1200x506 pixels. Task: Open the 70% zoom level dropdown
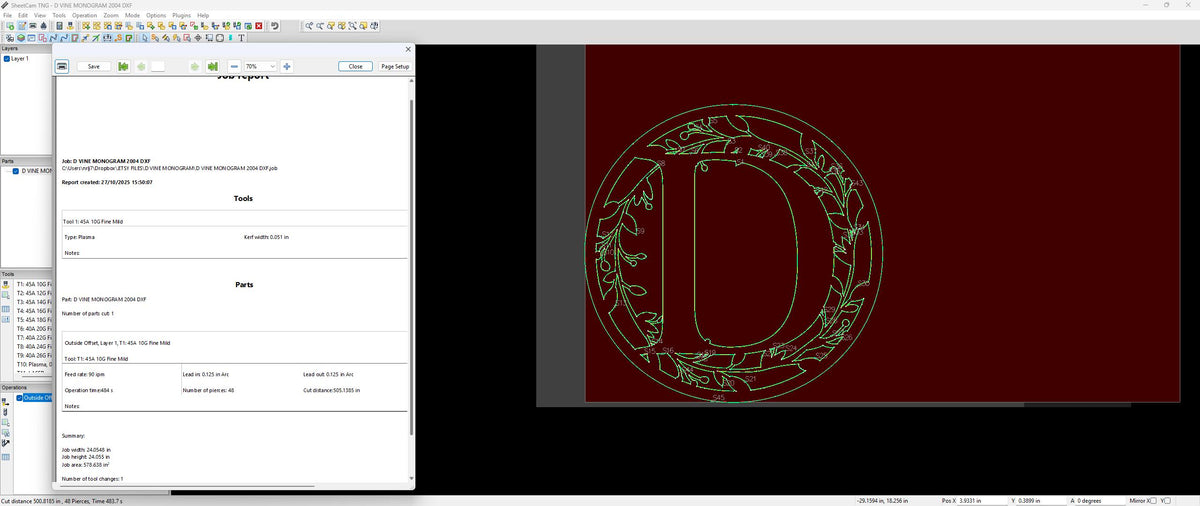(260, 66)
